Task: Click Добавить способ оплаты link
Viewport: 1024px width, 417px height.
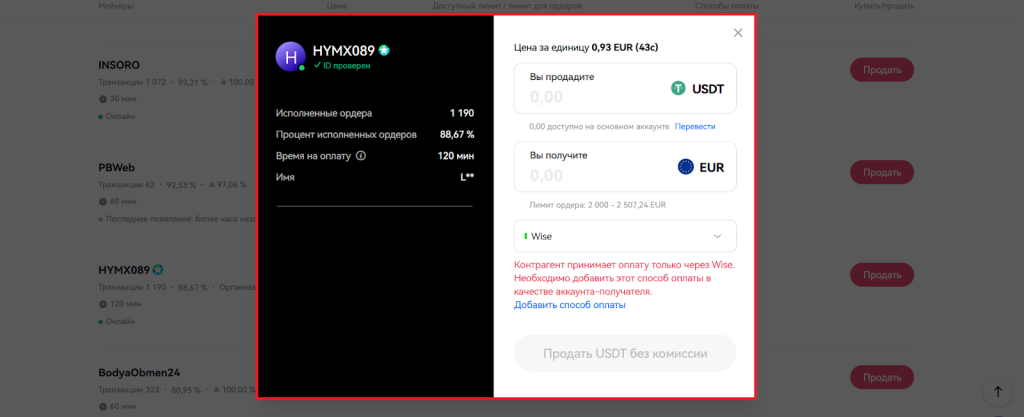Action: pos(570,305)
